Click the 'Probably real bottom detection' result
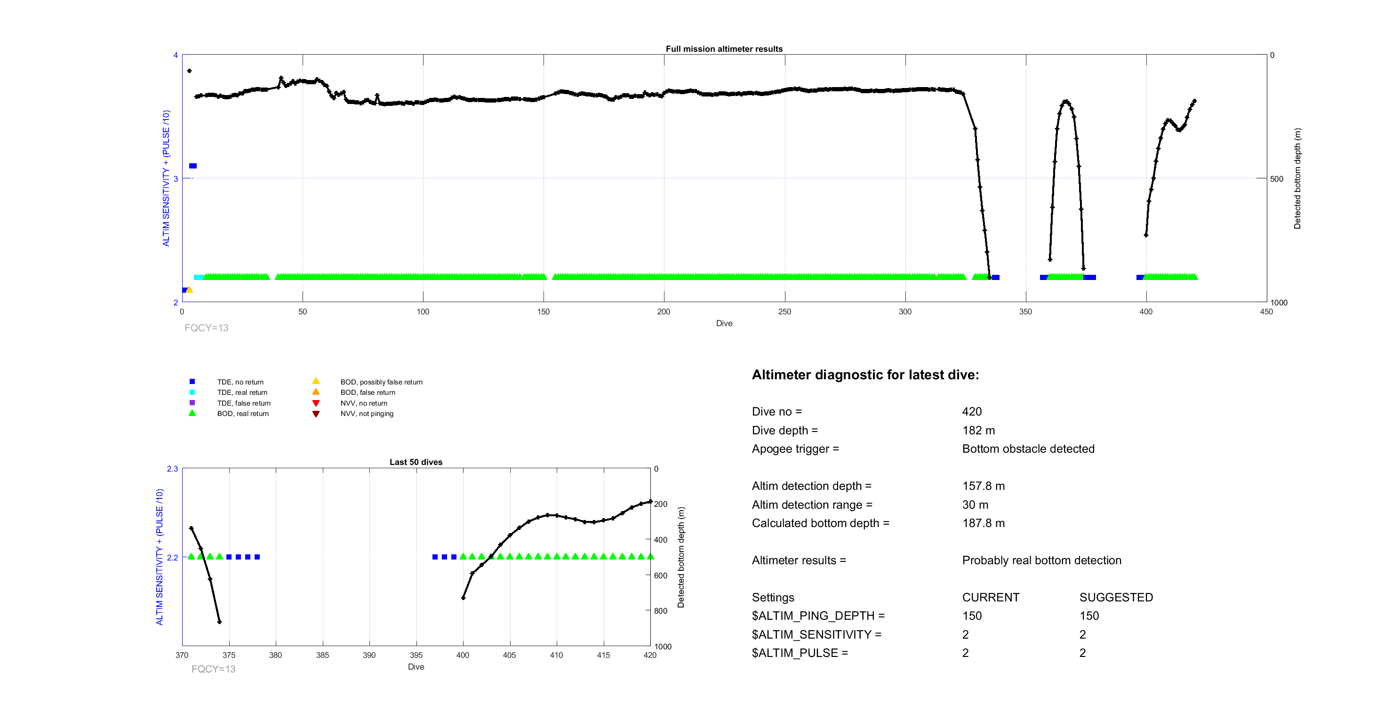Screen dimensions: 1400x726 [1041, 561]
